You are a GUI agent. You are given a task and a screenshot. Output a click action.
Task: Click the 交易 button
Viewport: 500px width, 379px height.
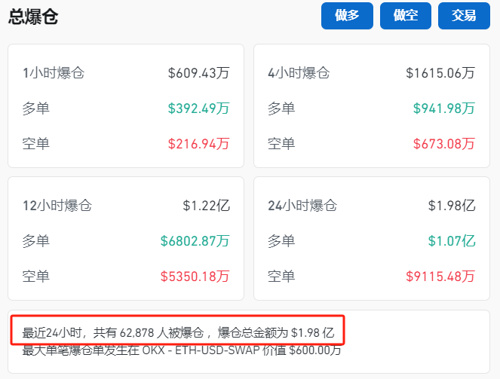pyautogui.click(x=464, y=16)
